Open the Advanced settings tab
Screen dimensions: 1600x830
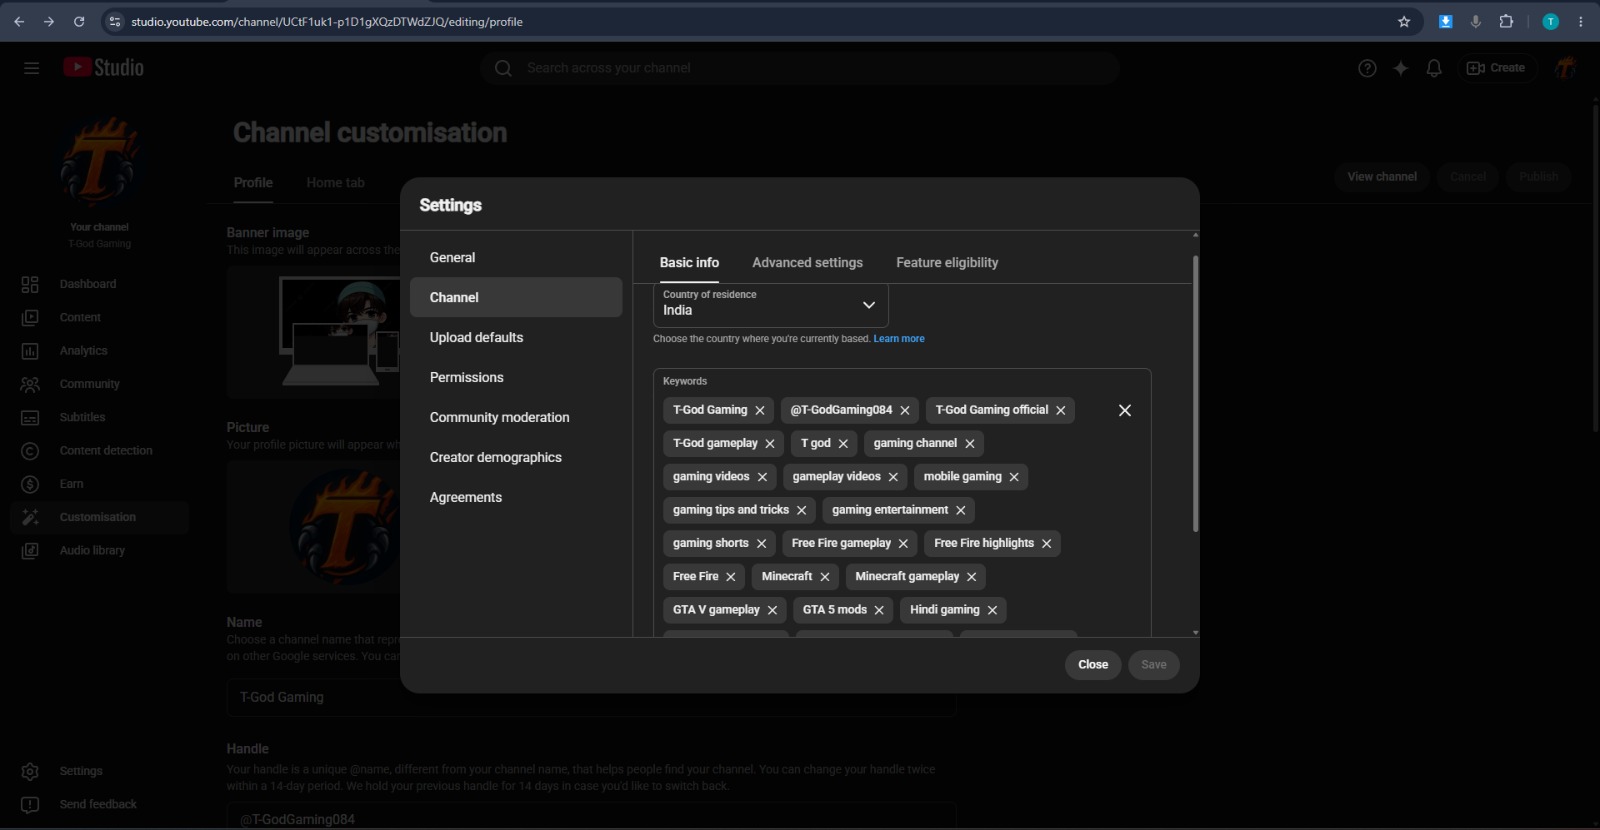tap(807, 263)
